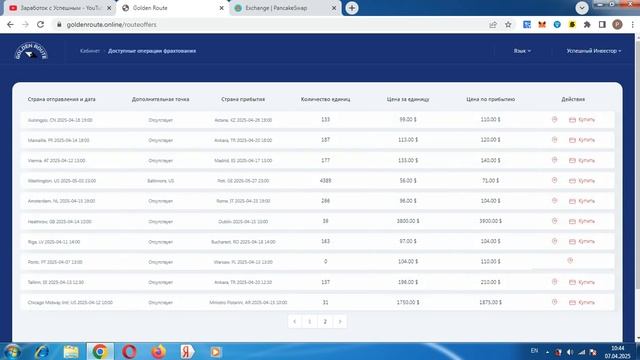Image resolution: width=640 pixels, height=360 pixels.
Task: Reload the current page
Action: coord(40,24)
